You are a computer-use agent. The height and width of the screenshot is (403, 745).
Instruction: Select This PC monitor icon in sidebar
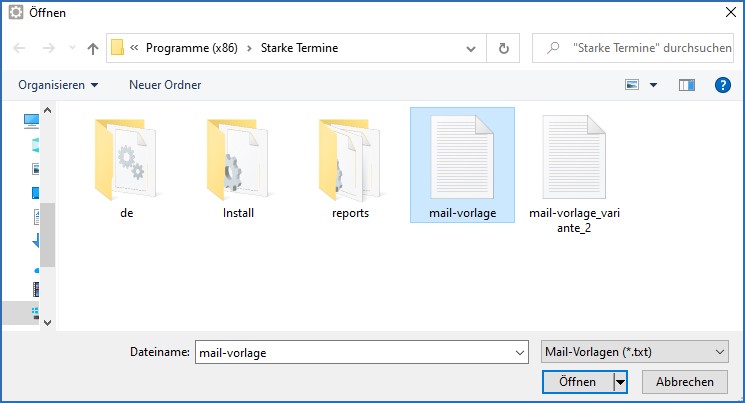(31, 121)
